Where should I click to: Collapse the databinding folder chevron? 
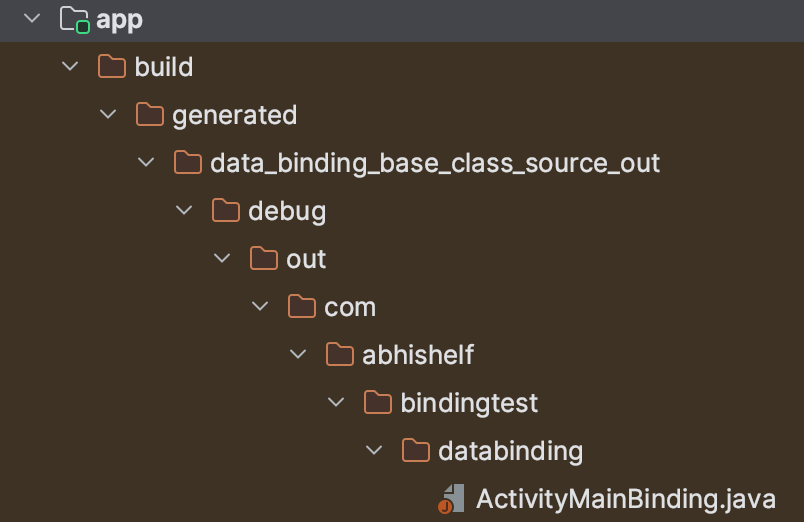pos(374,451)
